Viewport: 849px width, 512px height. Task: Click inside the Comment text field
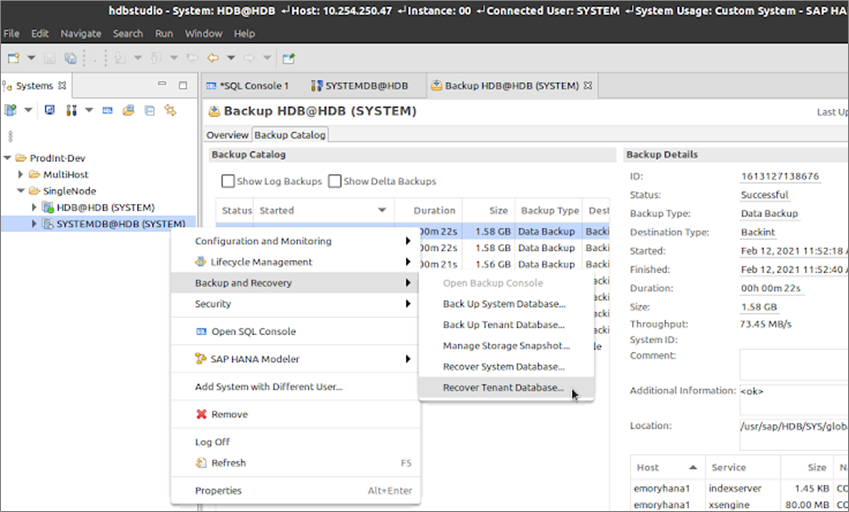[x=794, y=364]
